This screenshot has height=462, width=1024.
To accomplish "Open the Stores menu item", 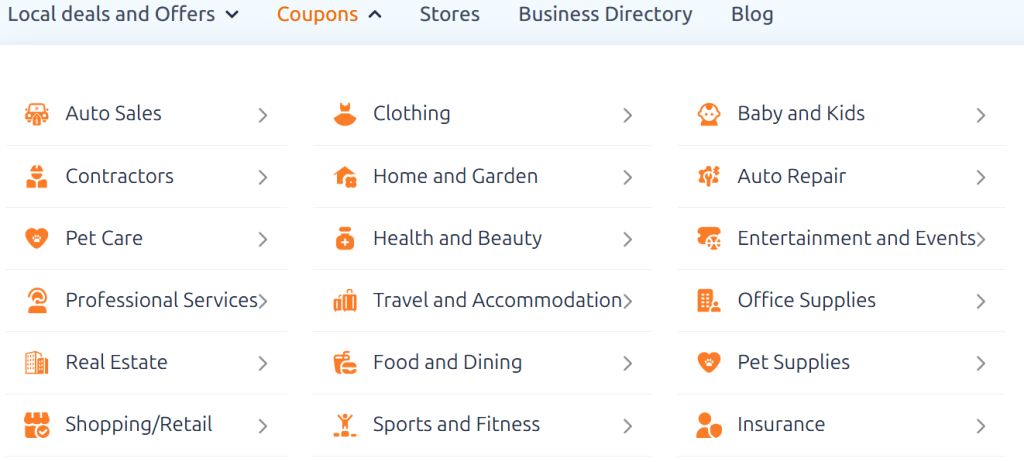I will tap(449, 15).
